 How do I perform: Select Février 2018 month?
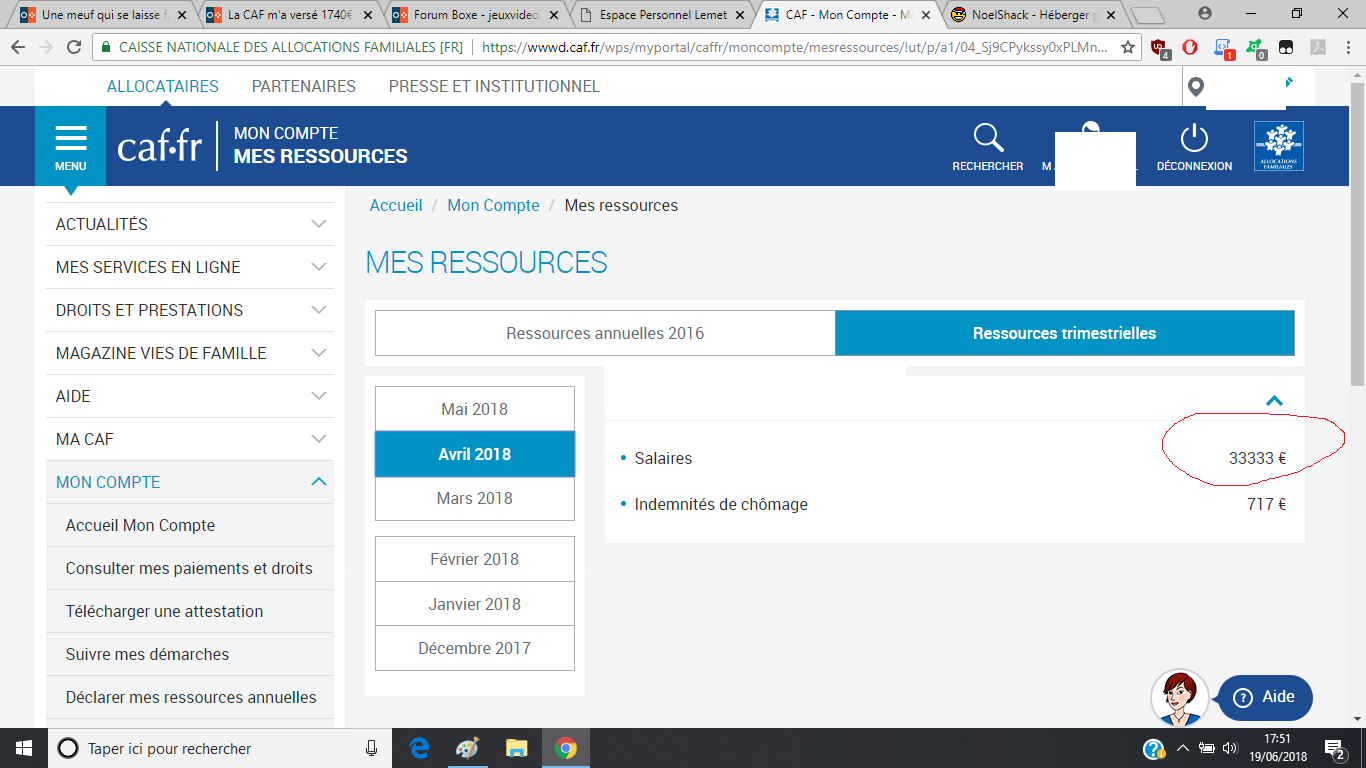pos(475,559)
